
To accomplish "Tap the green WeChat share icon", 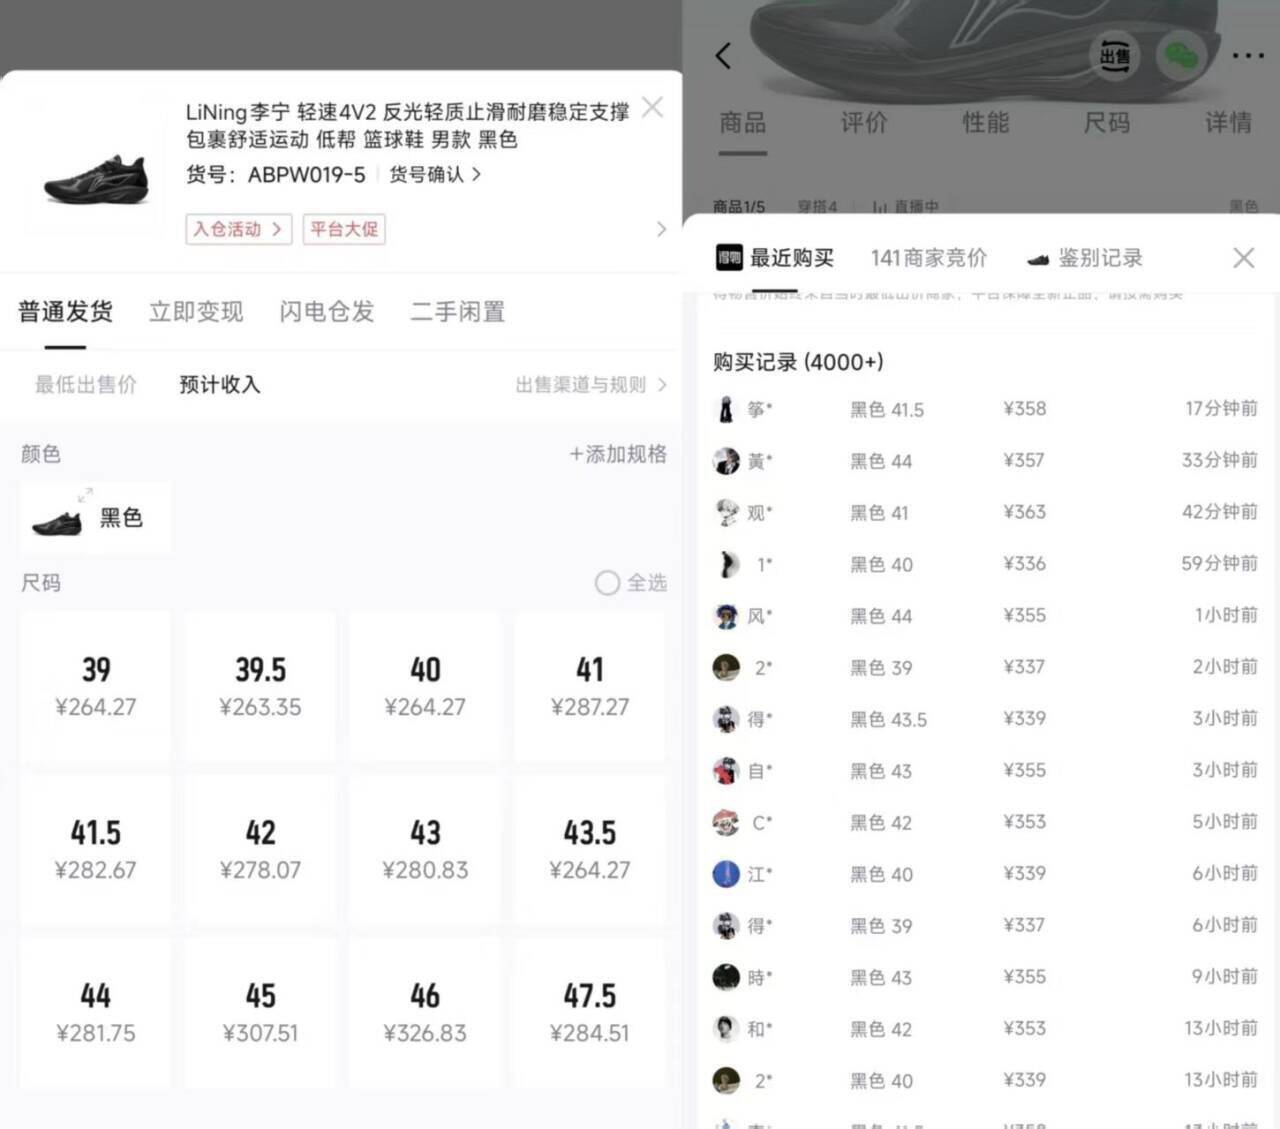I will (1183, 55).
